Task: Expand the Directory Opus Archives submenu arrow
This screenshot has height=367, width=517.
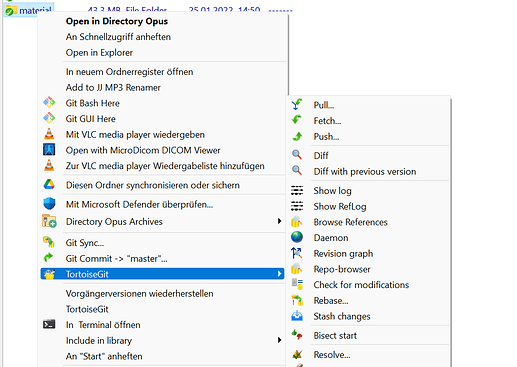Action: click(x=279, y=221)
